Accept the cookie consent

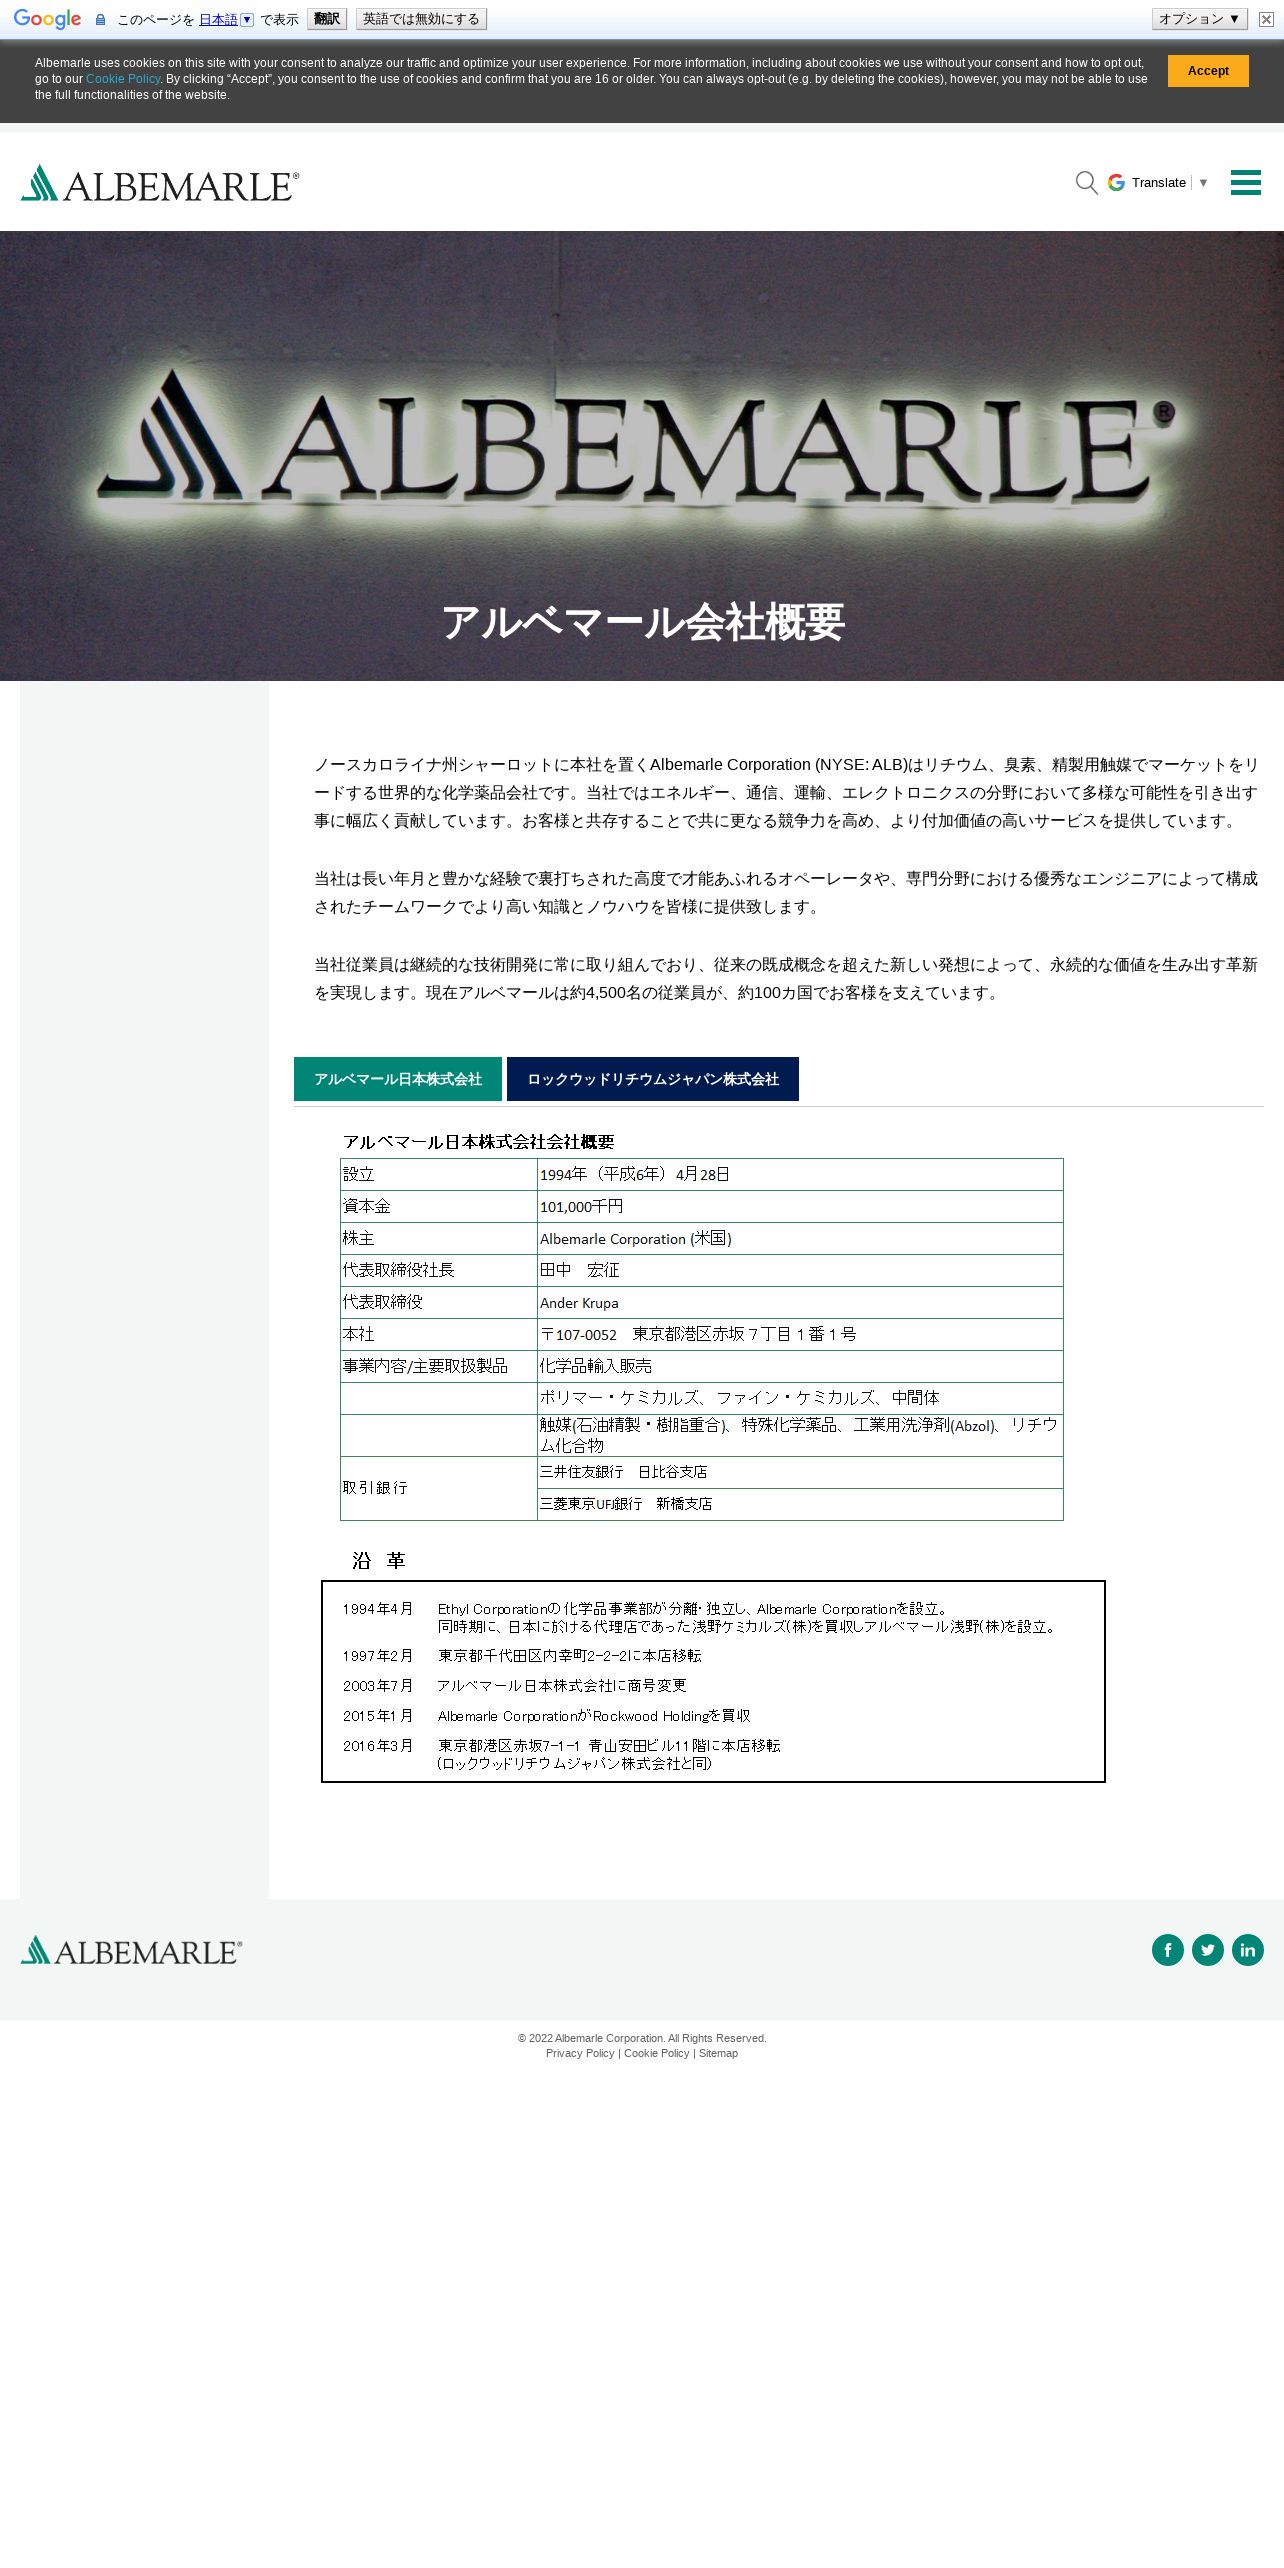click(1208, 71)
